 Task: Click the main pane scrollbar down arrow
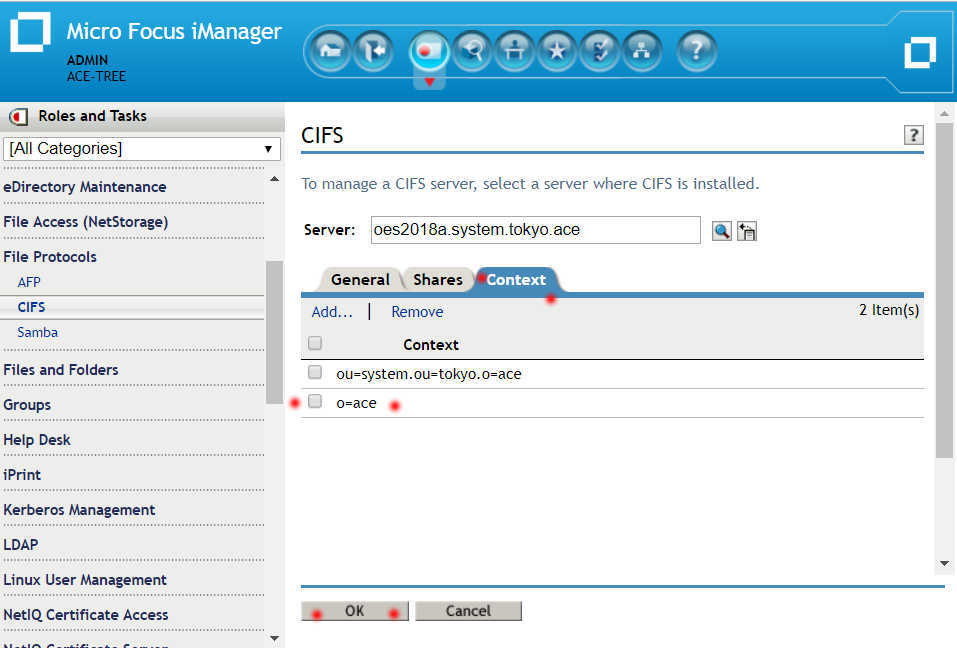click(x=944, y=564)
